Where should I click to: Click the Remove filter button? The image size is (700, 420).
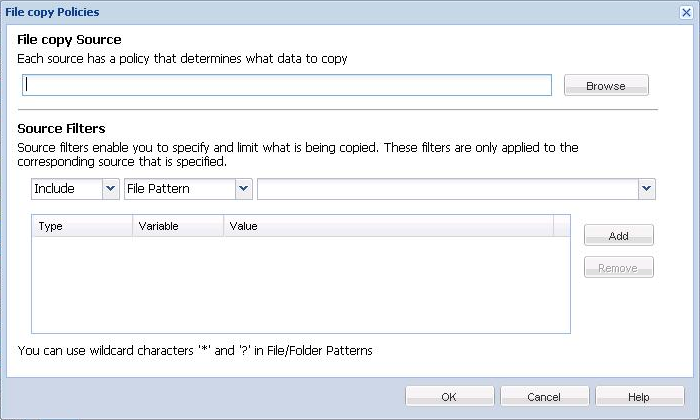pyautogui.click(x=618, y=268)
